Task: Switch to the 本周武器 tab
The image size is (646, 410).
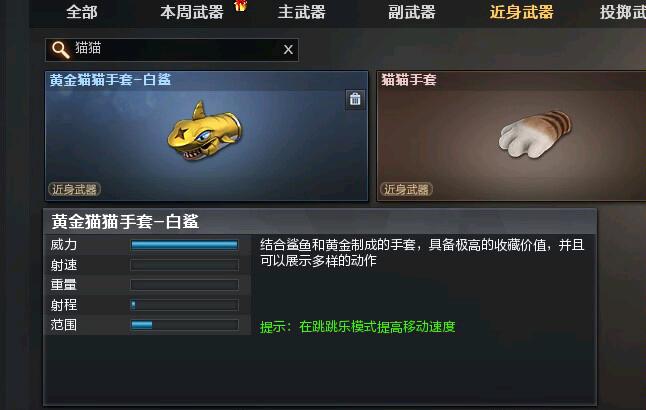Action: [192, 12]
